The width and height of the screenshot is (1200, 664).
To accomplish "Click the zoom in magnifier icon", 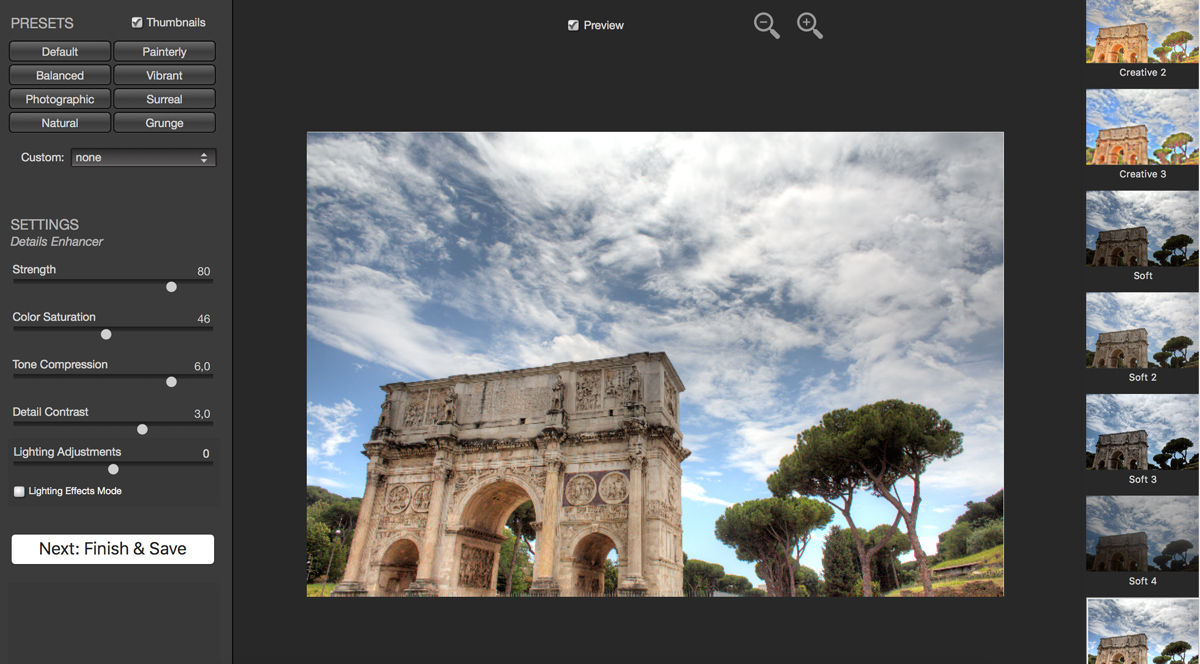I will click(x=809, y=25).
